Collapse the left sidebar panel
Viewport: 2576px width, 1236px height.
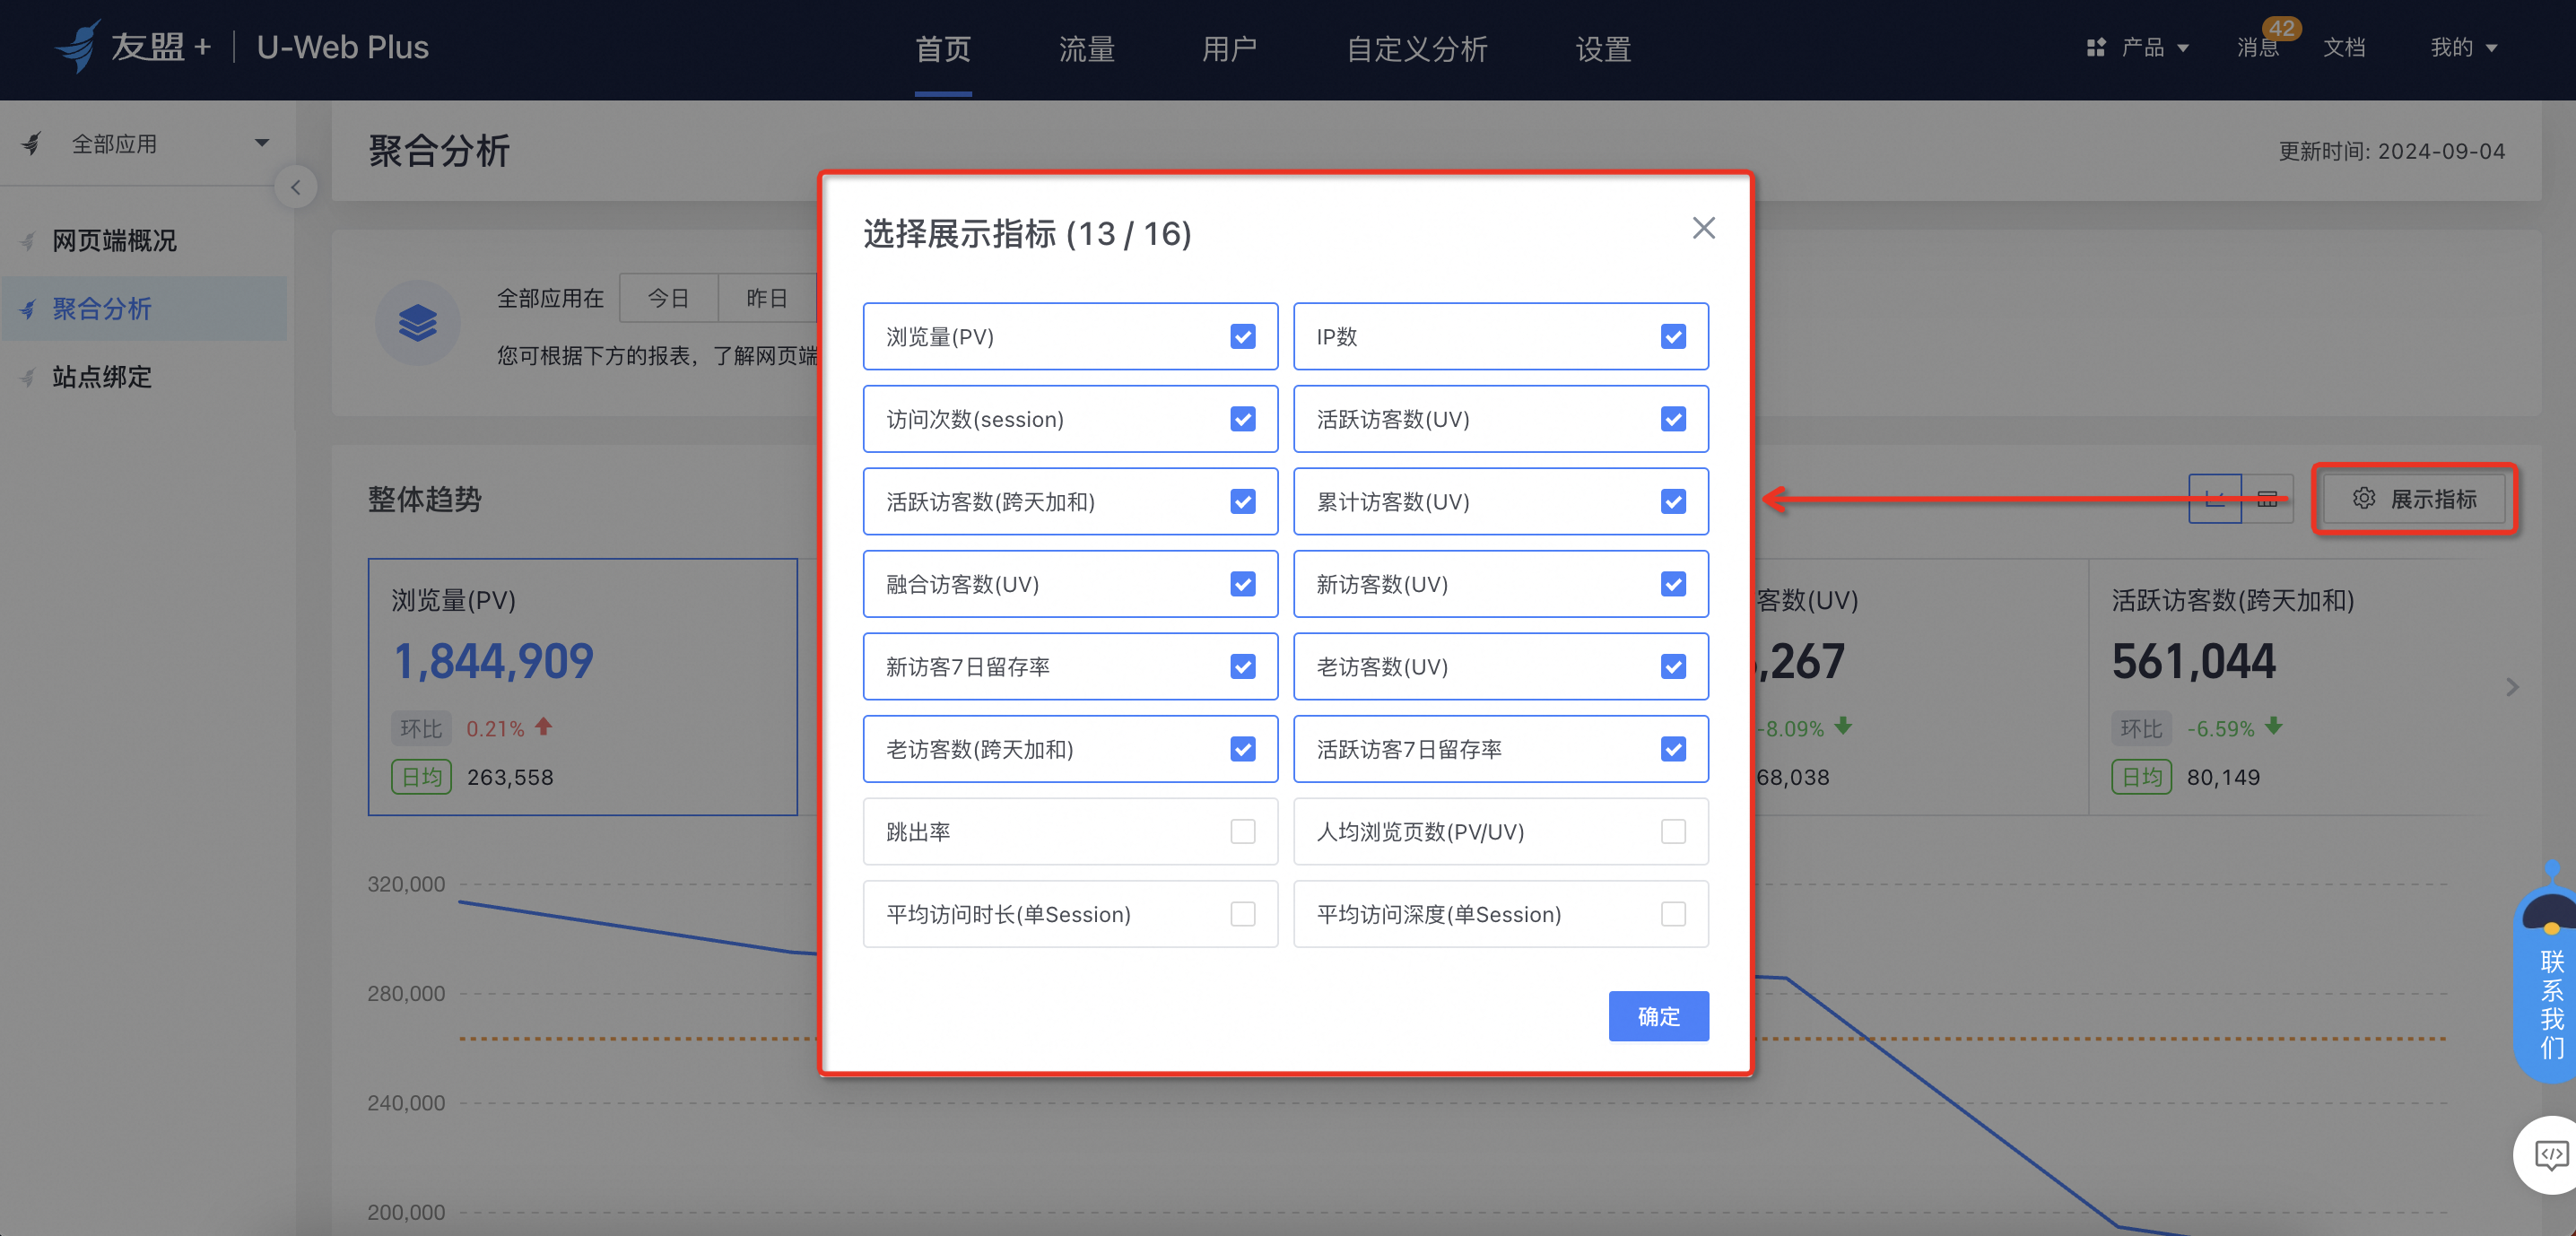coord(295,187)
